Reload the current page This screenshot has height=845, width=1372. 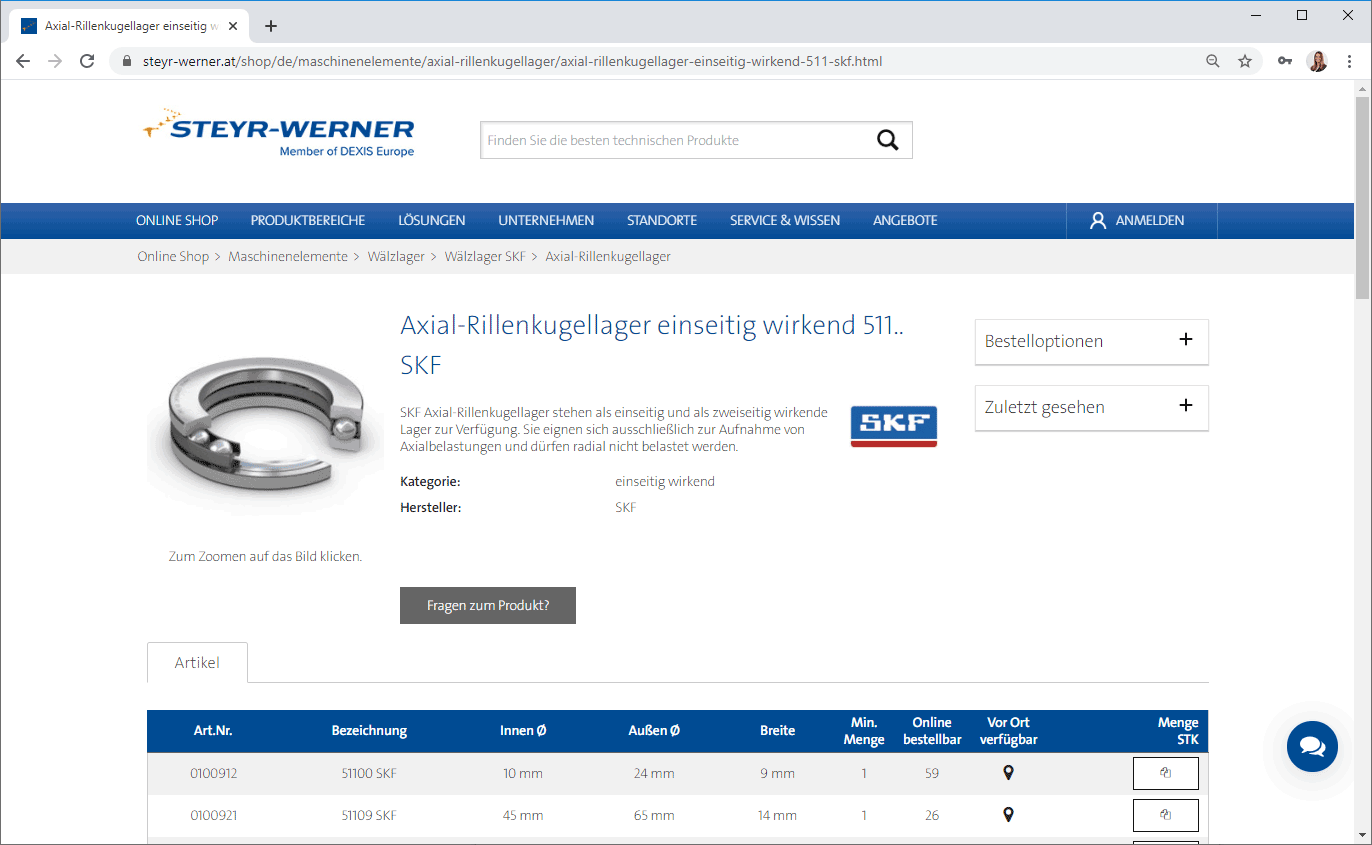(x=87, y=61)
